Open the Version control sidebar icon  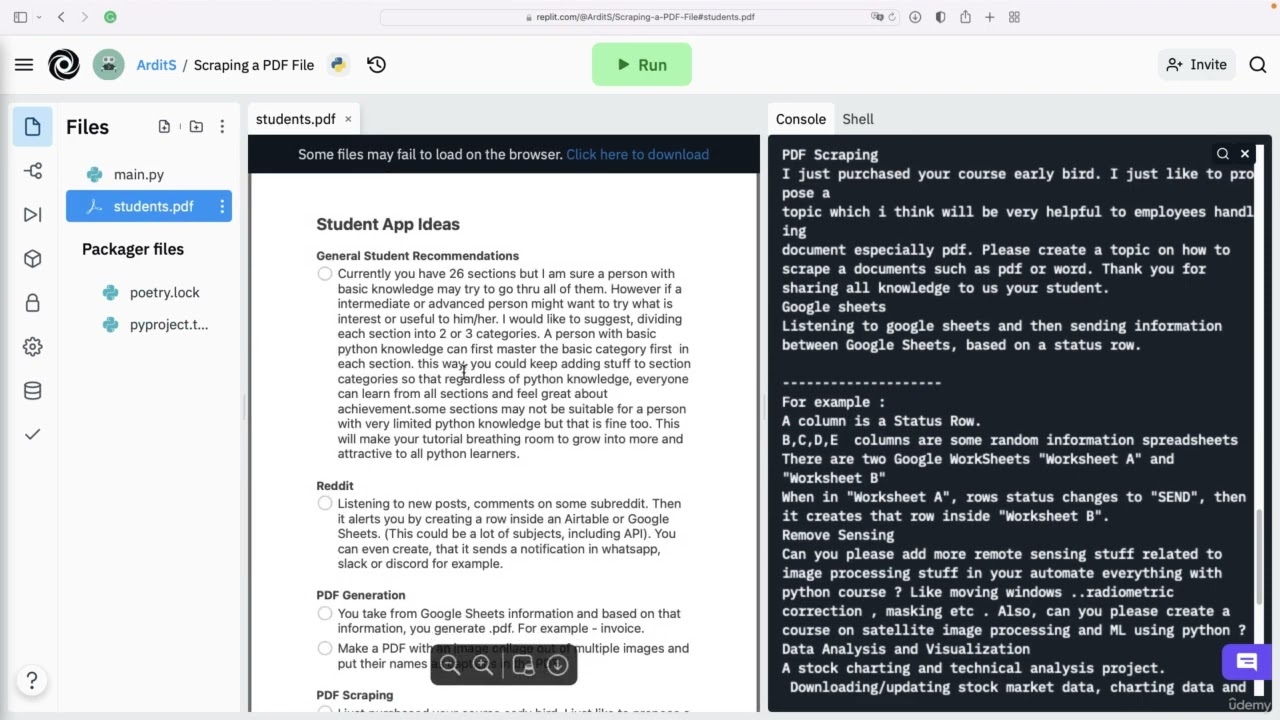(32, 171)
